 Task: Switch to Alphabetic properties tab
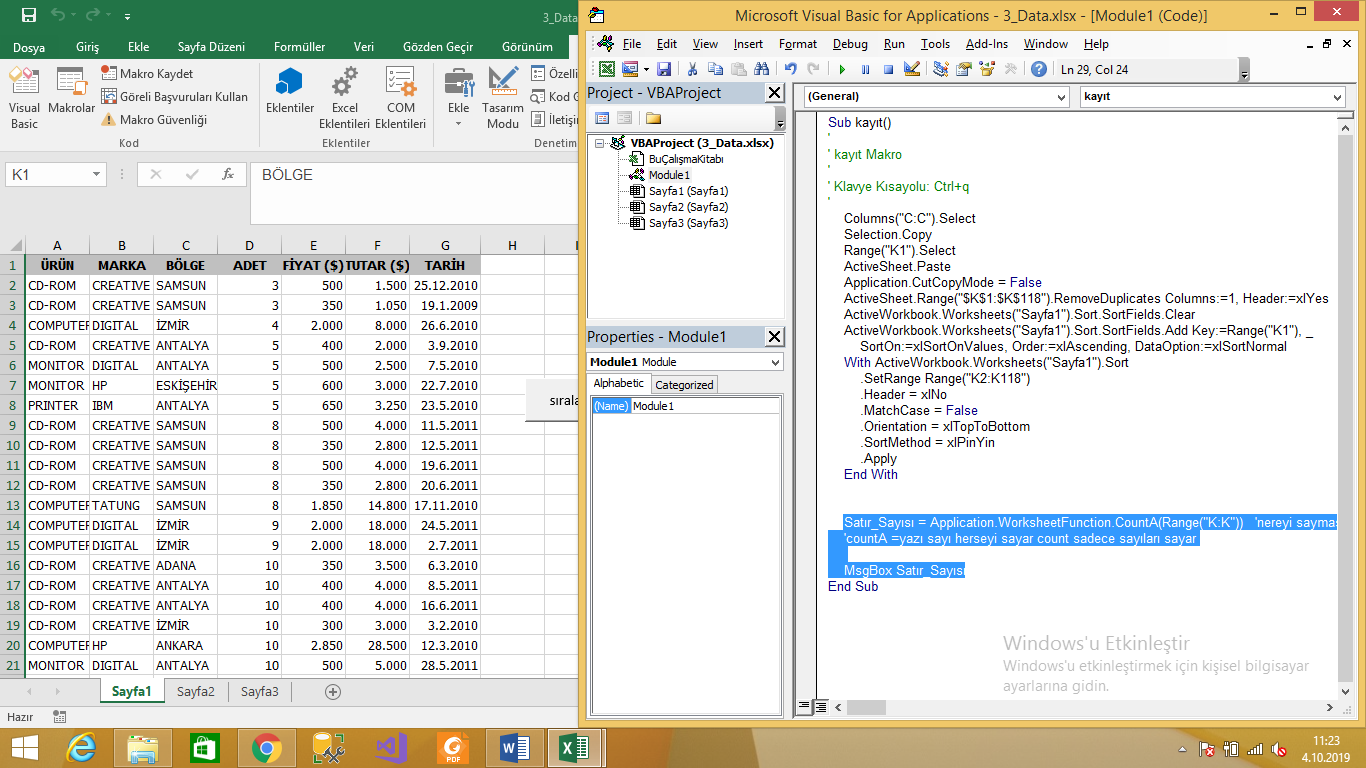point(619,384)
